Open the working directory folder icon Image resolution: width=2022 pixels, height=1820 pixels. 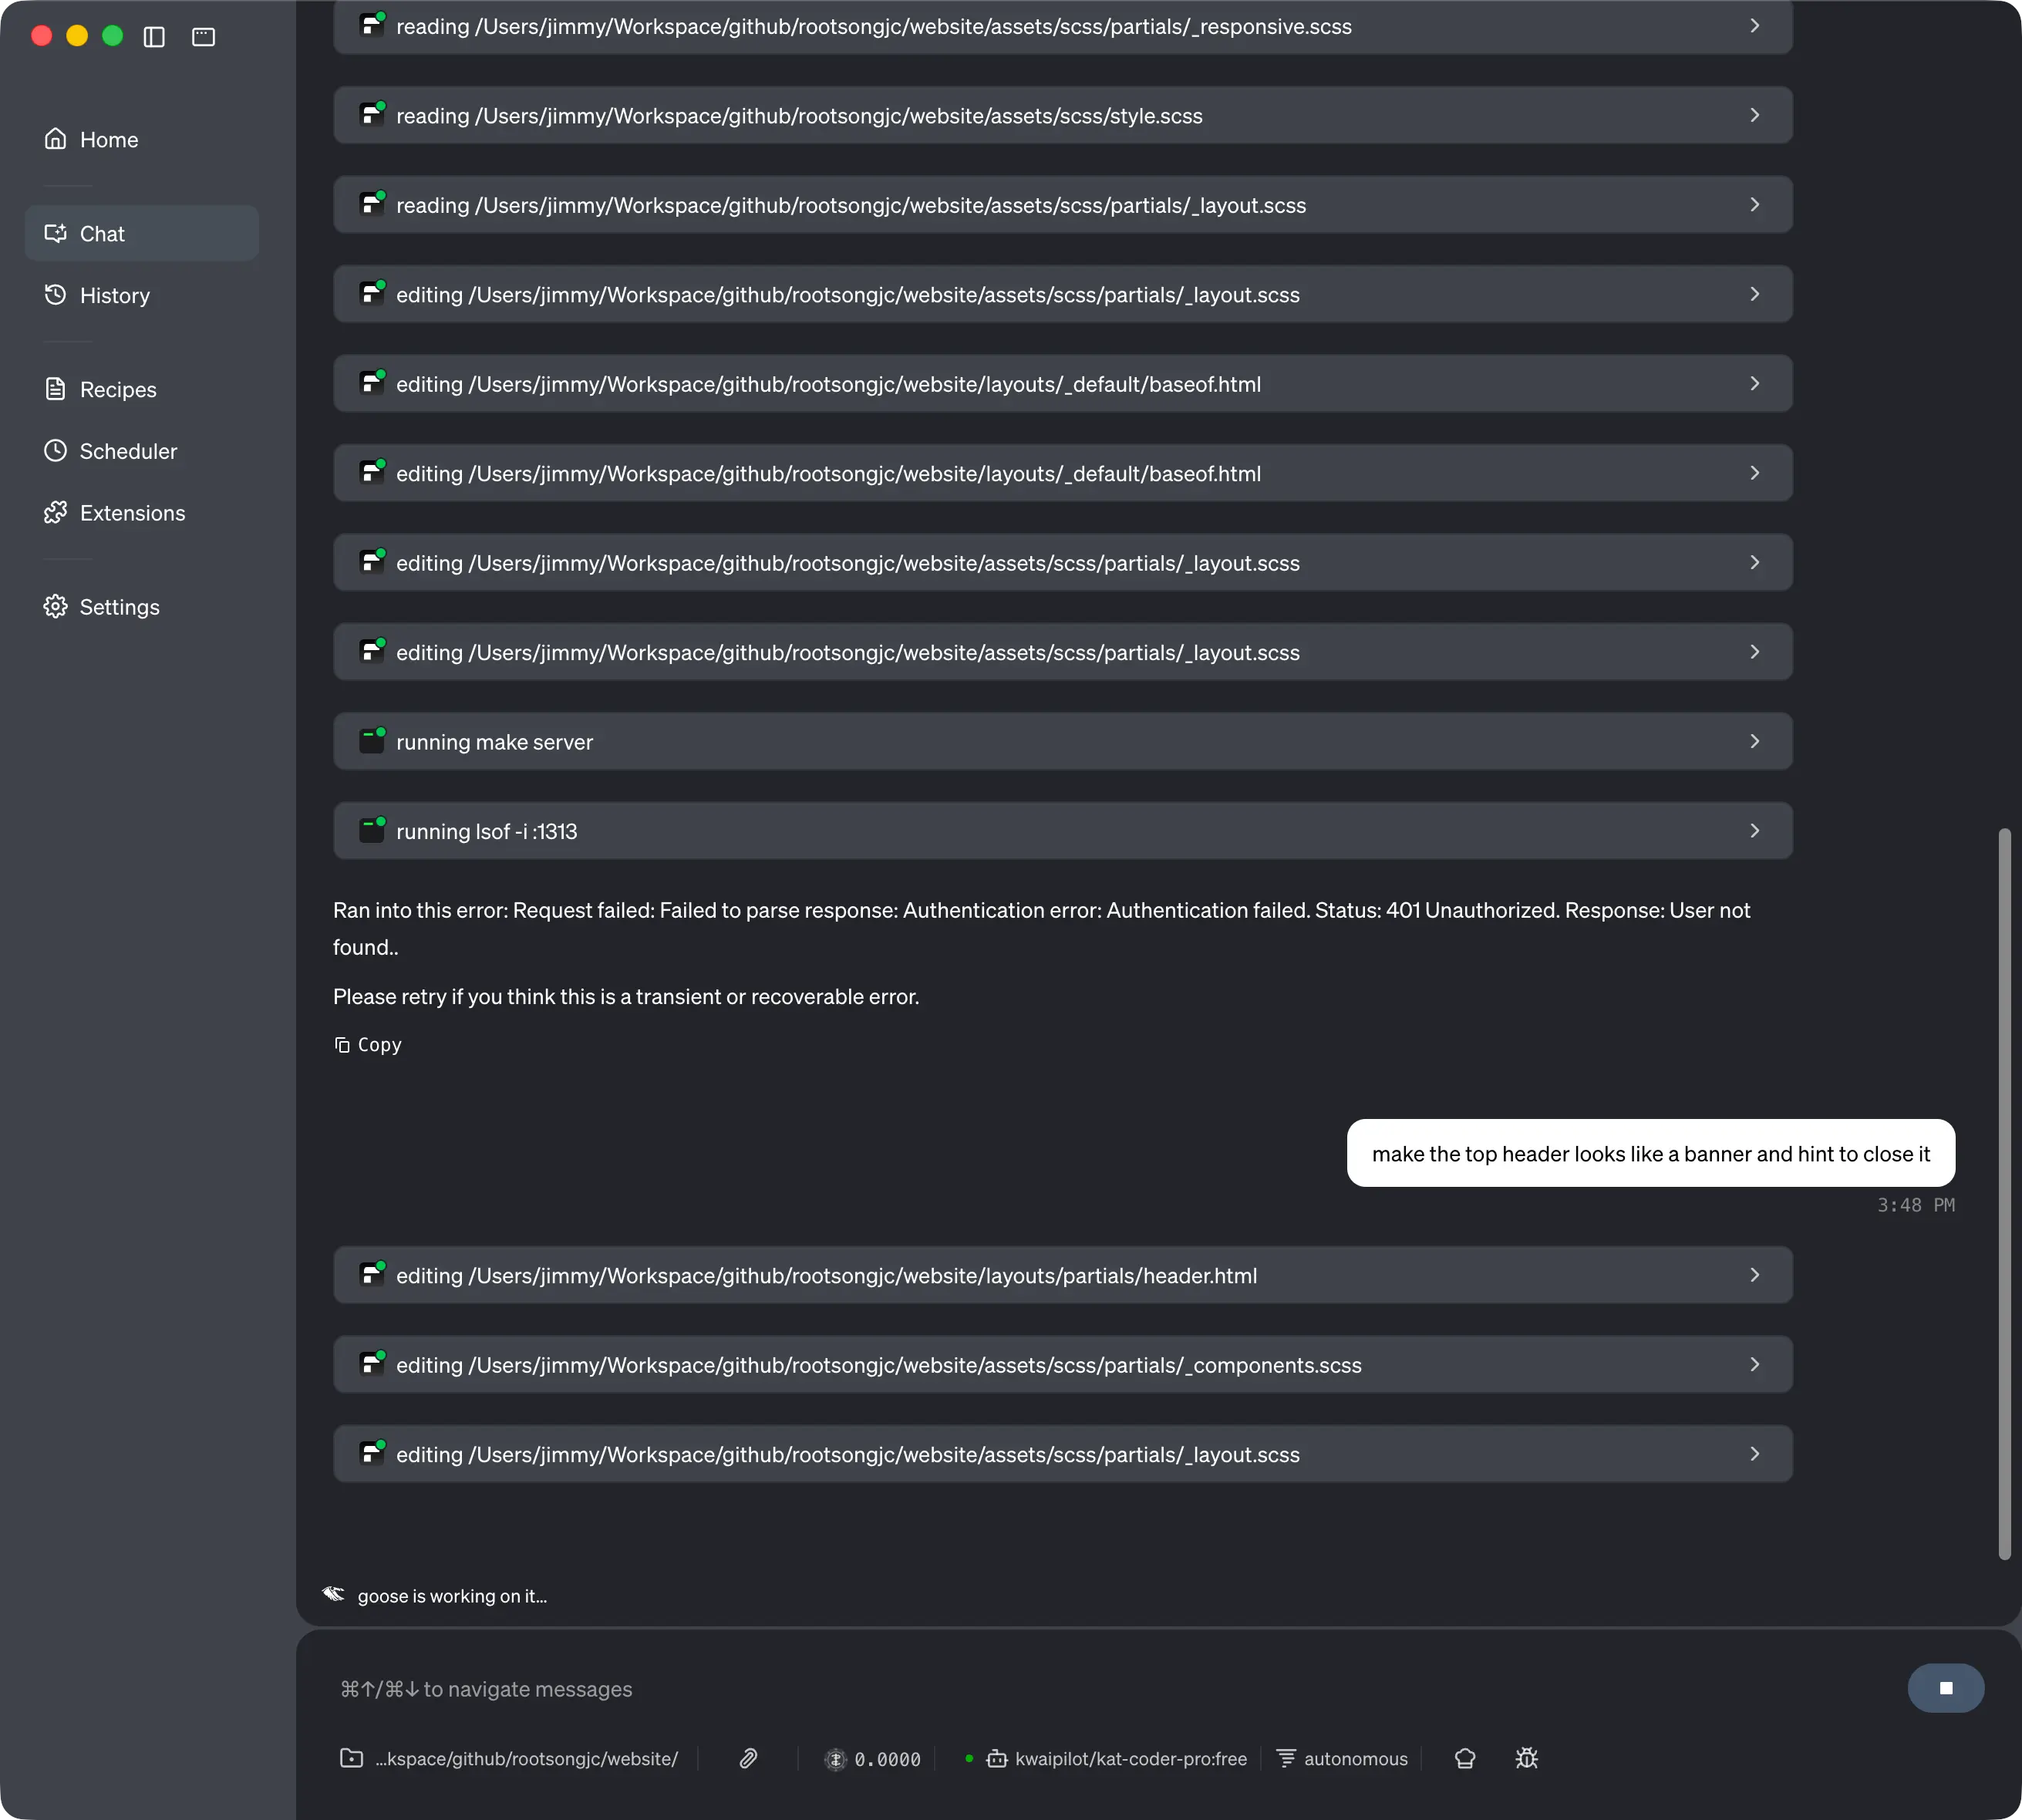350,1758
